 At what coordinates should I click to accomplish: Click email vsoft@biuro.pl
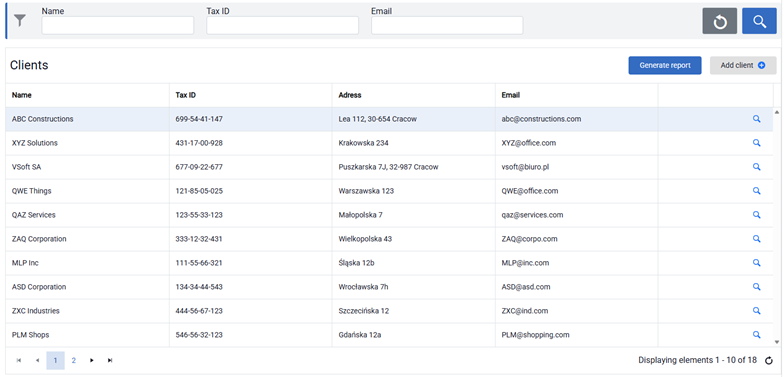(525, 167)
